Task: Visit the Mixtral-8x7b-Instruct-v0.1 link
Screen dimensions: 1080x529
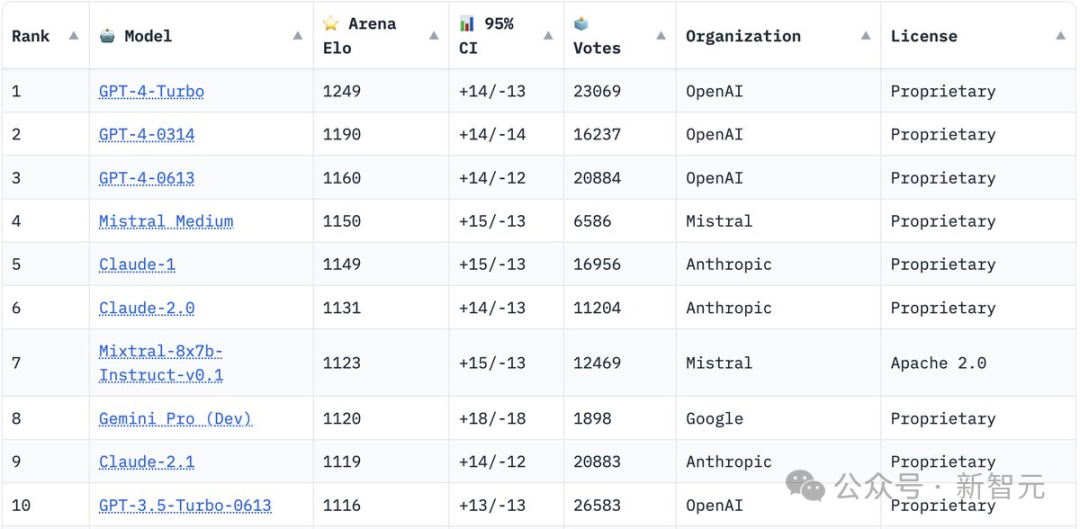Action: [160, 363]
